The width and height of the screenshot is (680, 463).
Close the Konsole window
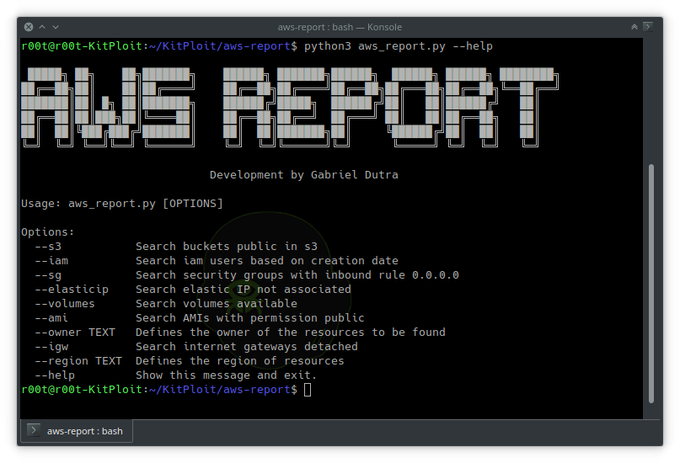pyautogui.click(x=29, y=27)
